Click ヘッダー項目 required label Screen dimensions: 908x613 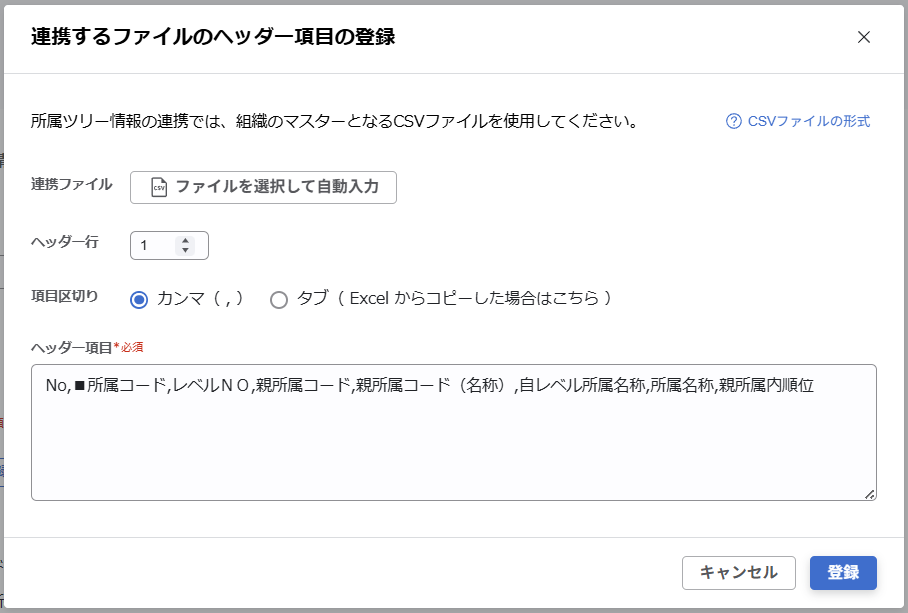(x=87, y=347)
